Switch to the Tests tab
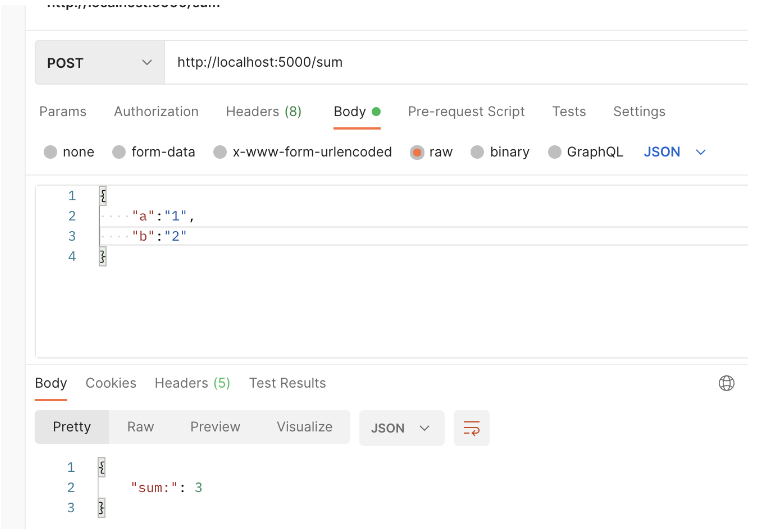757x529 pixels. [x=569, y=111]
